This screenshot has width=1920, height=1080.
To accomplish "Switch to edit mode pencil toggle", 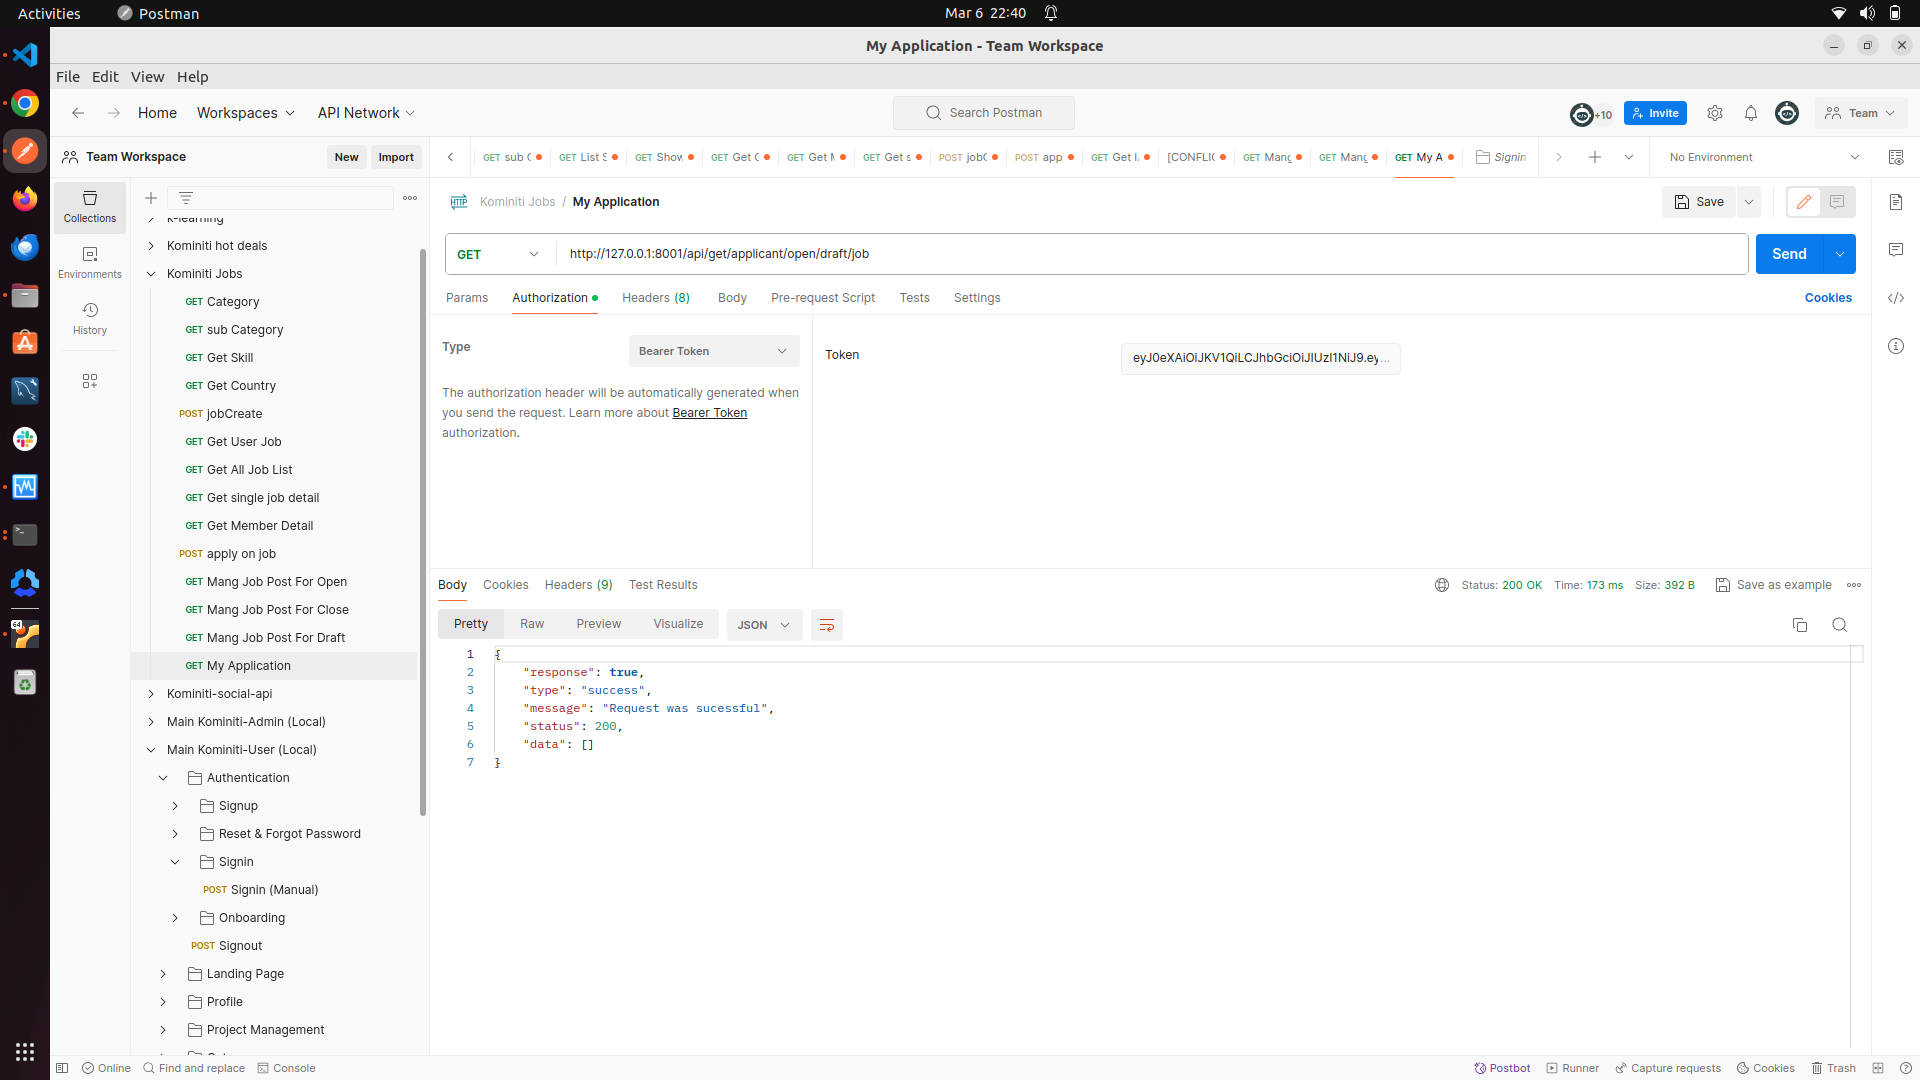I will pyautogui.click(x=1803, y=202).
